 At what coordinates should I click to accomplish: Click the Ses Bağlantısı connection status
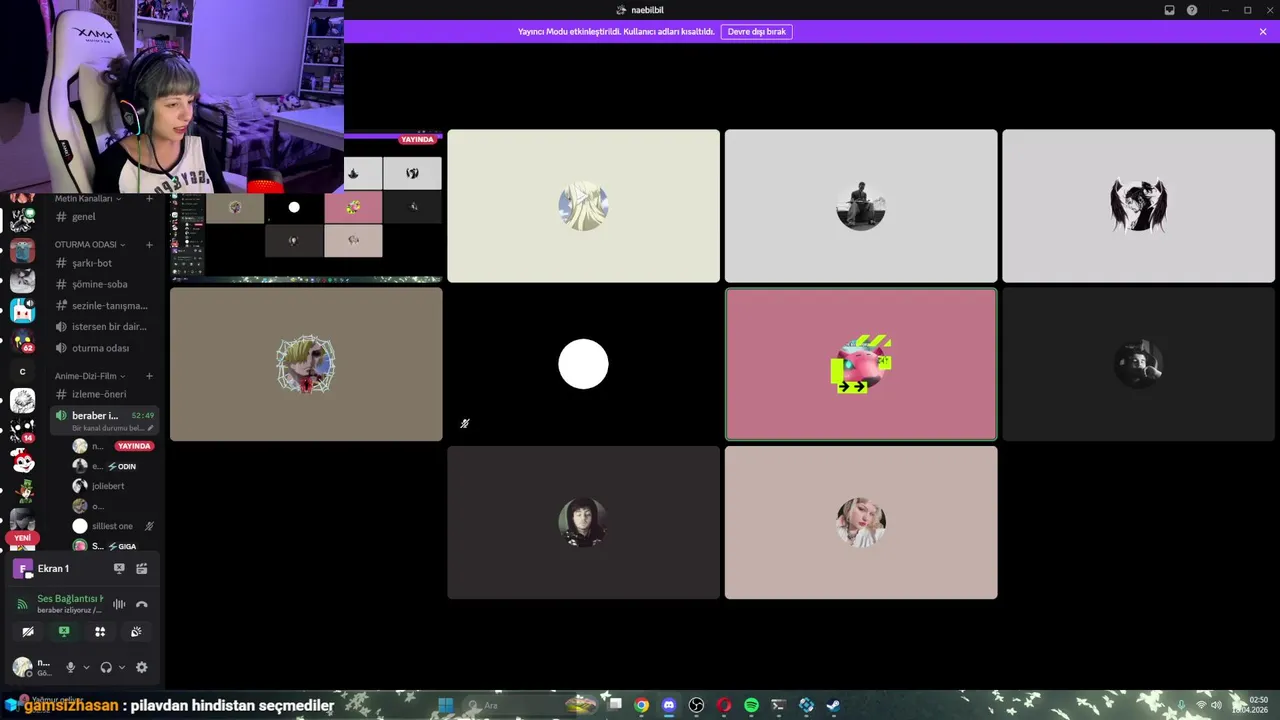pyautogui.click(x=70, y=598)
